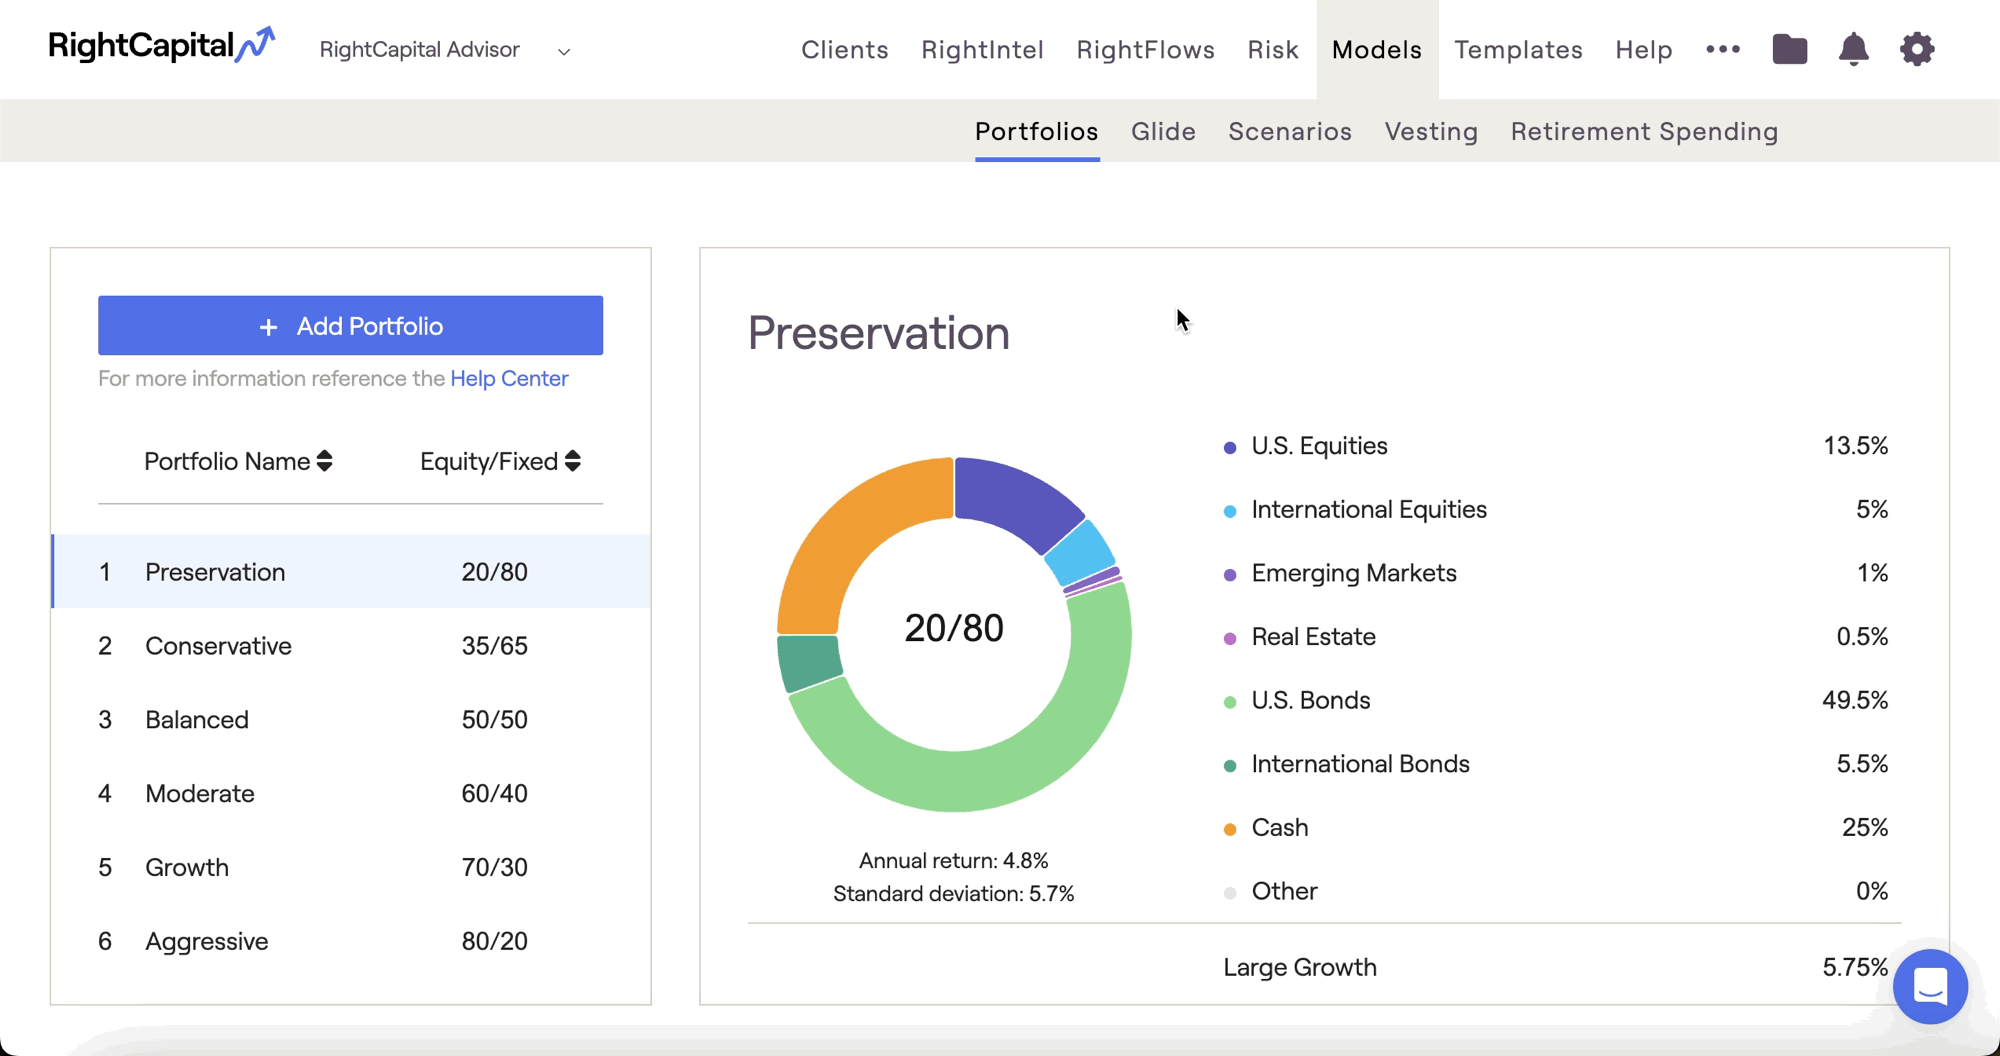Click the Add Portfolio button
This screenshot has width=2000, height=1056.
click(350, 325)
